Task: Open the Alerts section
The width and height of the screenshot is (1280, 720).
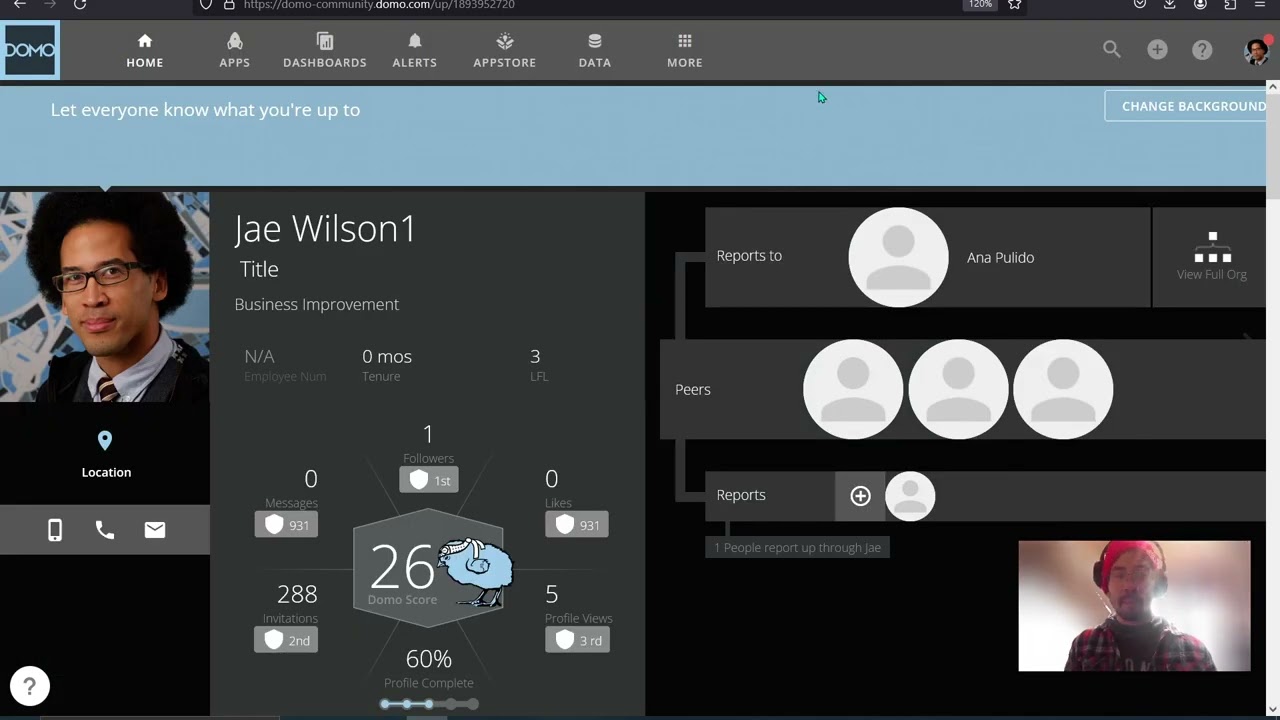Action: click(415, 50)
